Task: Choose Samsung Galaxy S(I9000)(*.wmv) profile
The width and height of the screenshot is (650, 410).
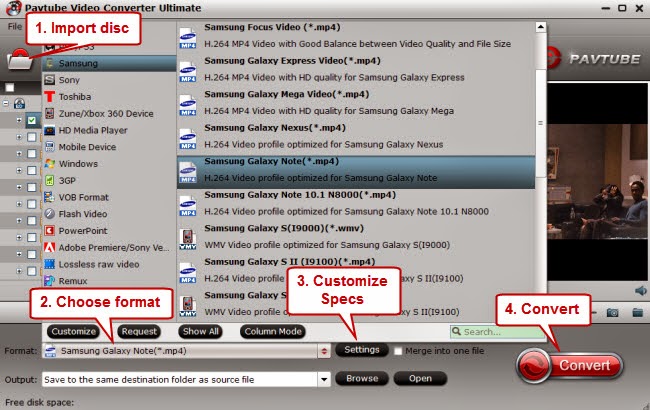Action: [356, 237]
